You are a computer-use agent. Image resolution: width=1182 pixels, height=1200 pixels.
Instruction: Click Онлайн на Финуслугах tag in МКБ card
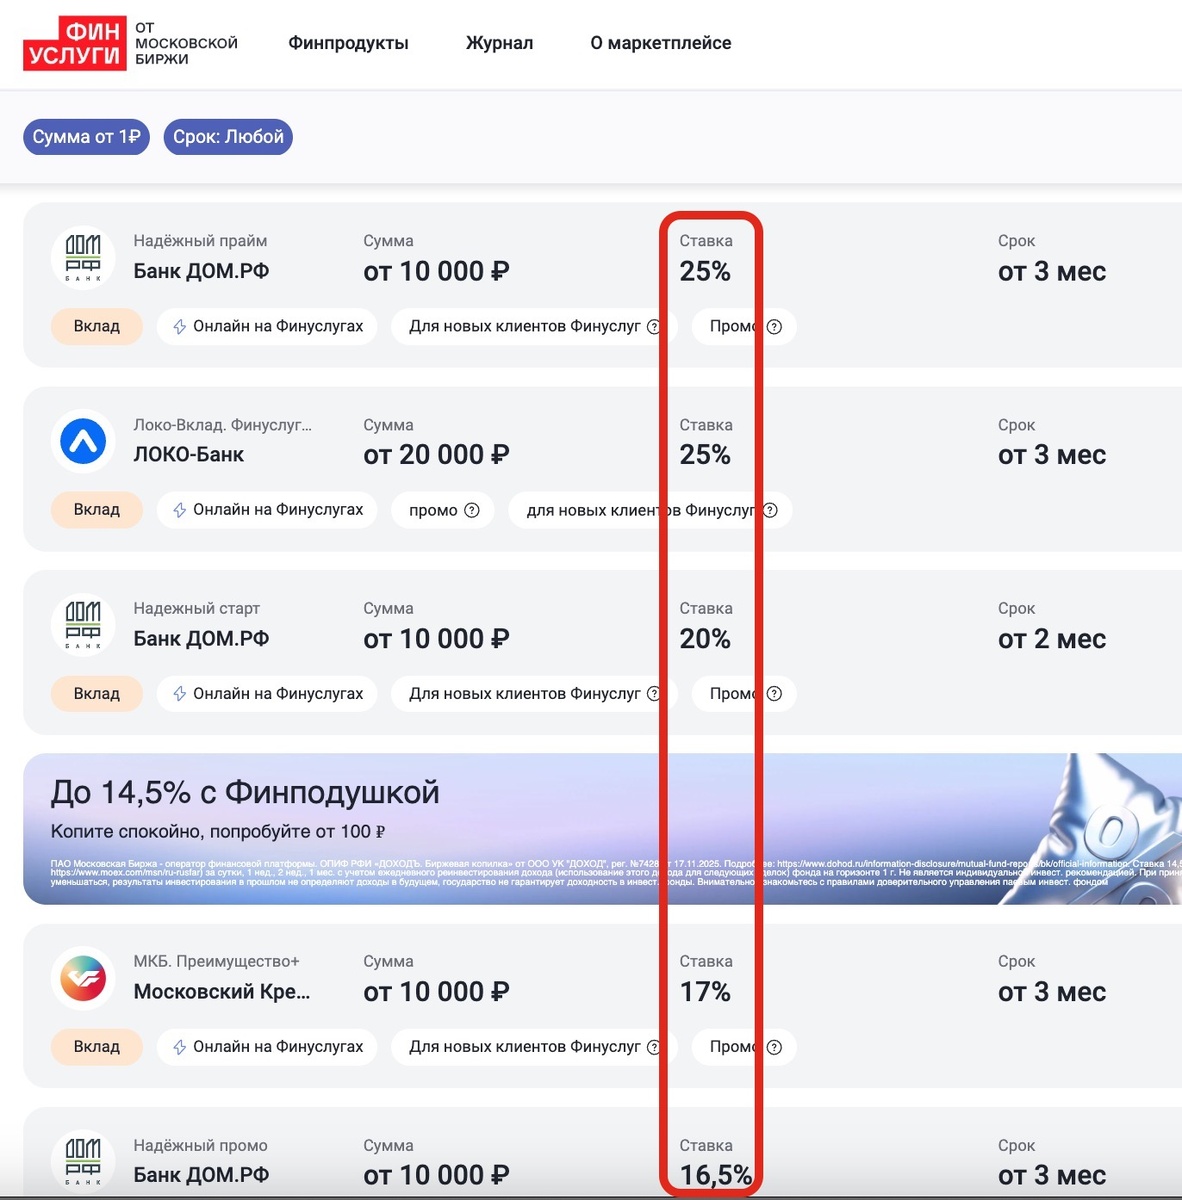click(x=267, y=1047)
